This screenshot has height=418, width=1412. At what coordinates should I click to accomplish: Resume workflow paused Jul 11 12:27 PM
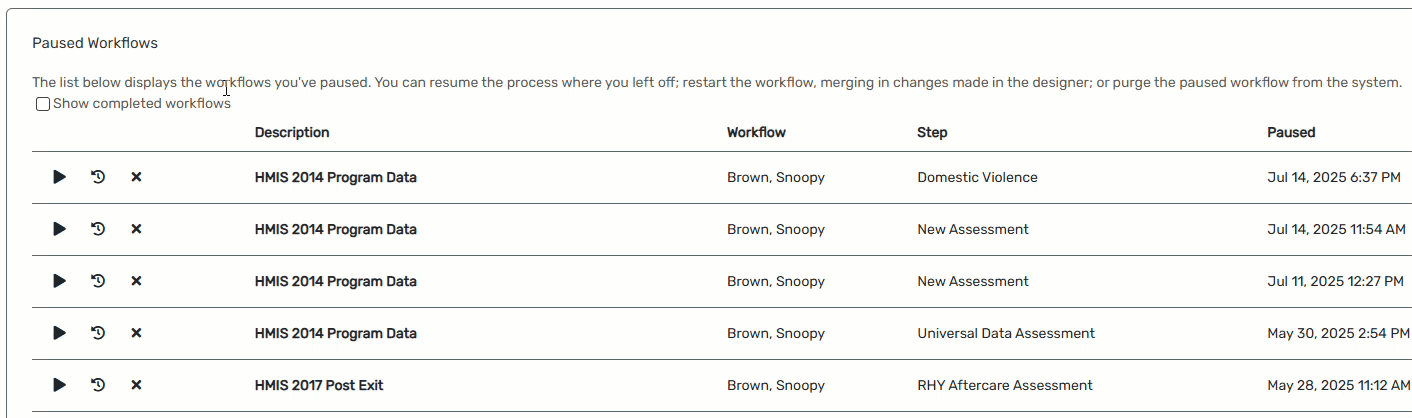point(59,281)
